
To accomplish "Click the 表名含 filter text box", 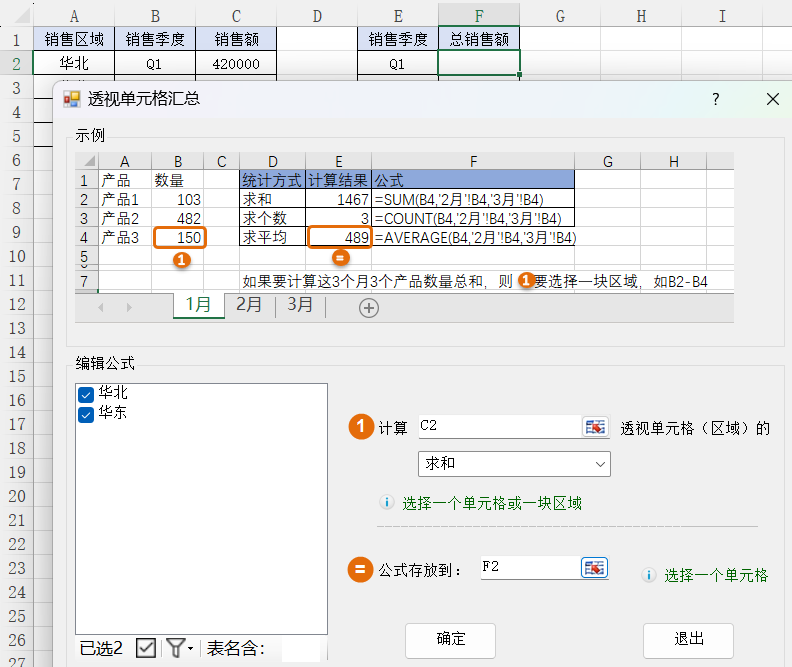I will tap(300, 649).
